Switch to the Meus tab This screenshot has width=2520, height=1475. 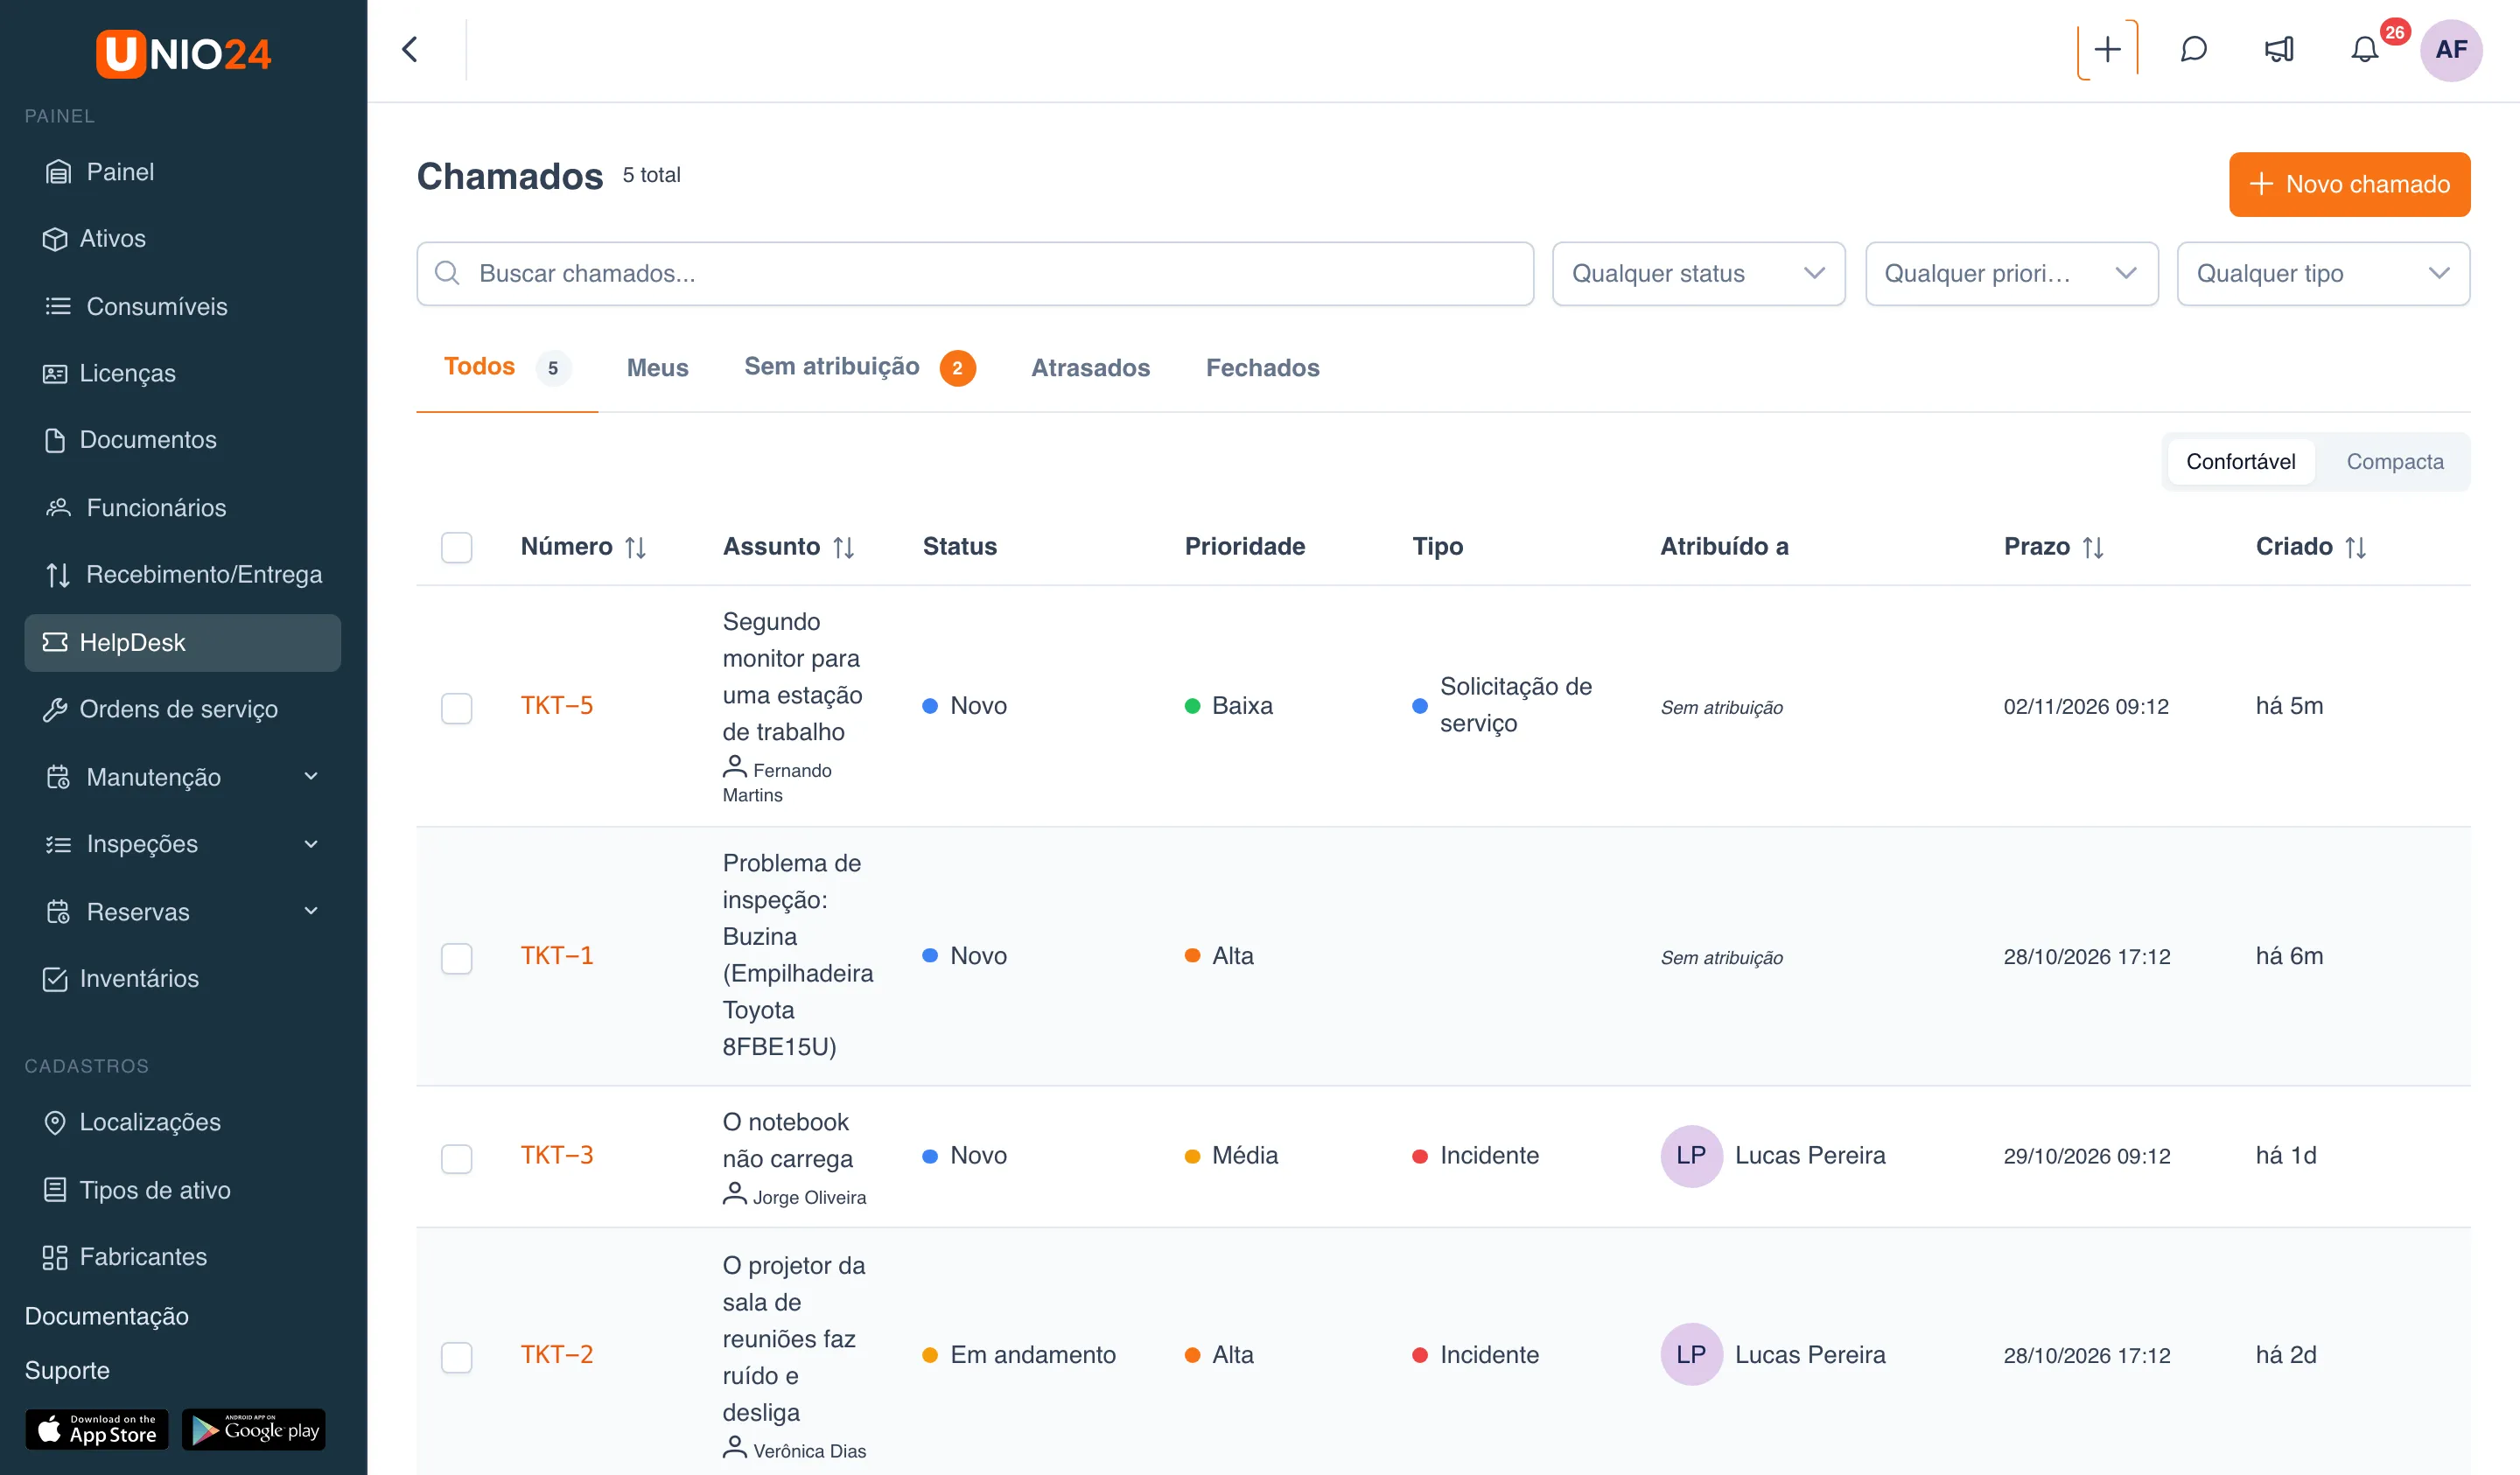coord(657,367)
